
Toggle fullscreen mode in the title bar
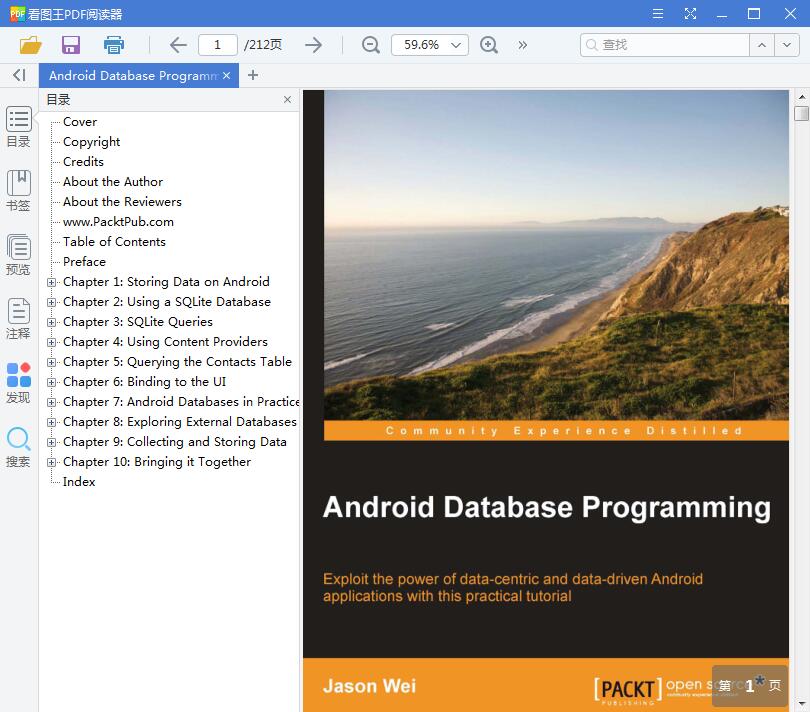click(x=690, y=13)
